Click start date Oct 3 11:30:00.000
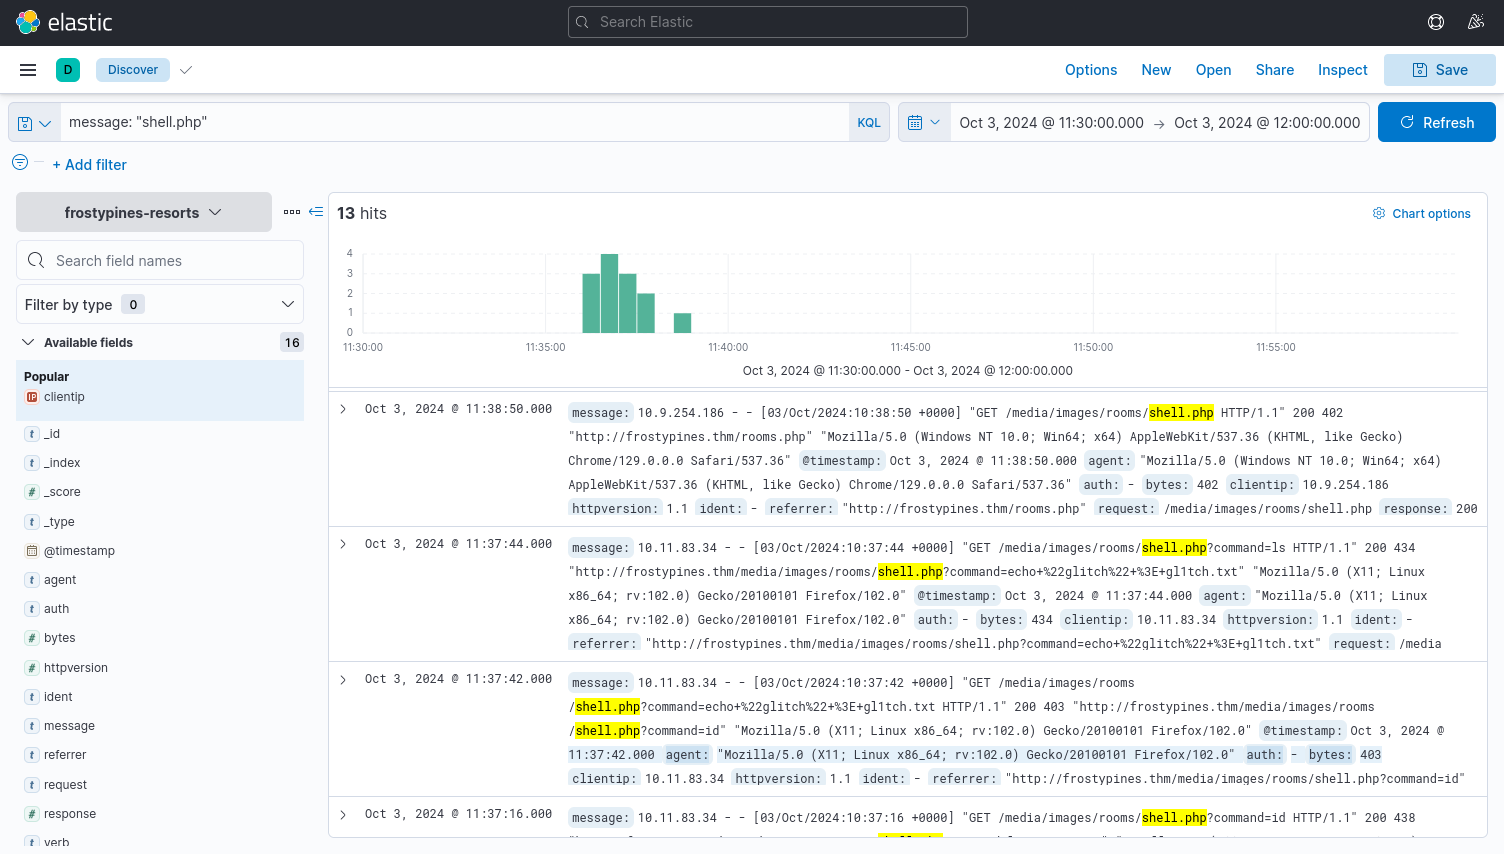Screen dimensions: 1504x854 (1051, 122)
